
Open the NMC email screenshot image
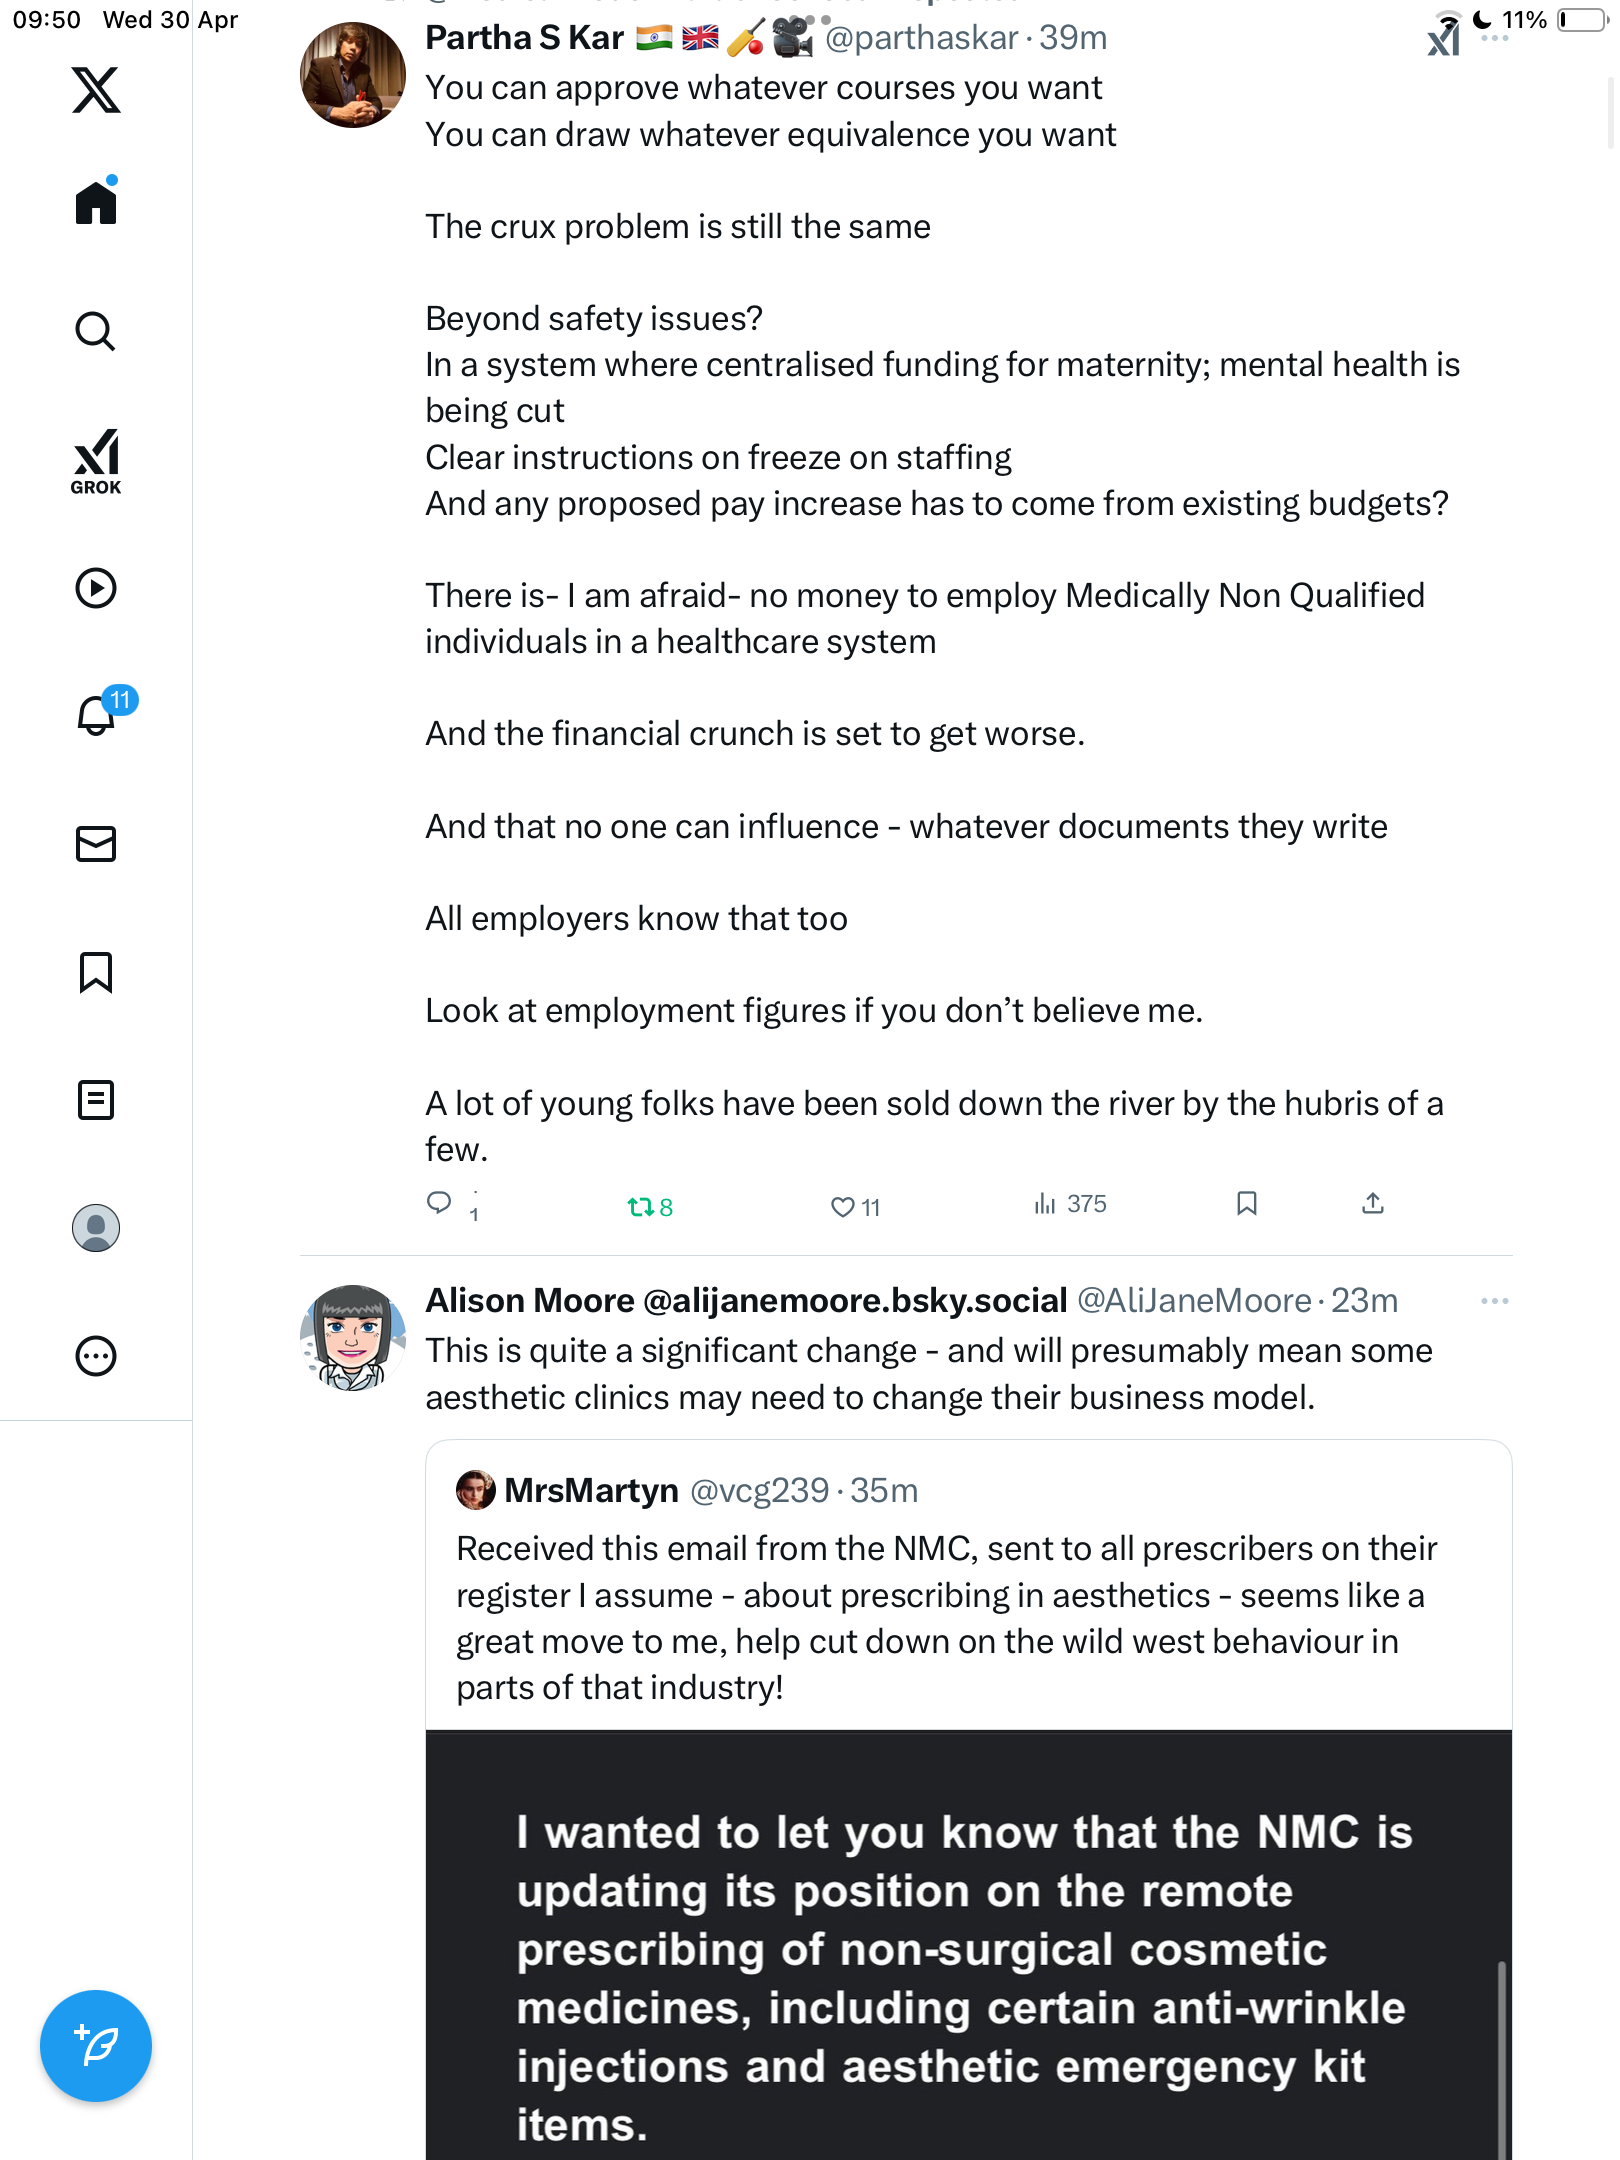coord(968,1945)
